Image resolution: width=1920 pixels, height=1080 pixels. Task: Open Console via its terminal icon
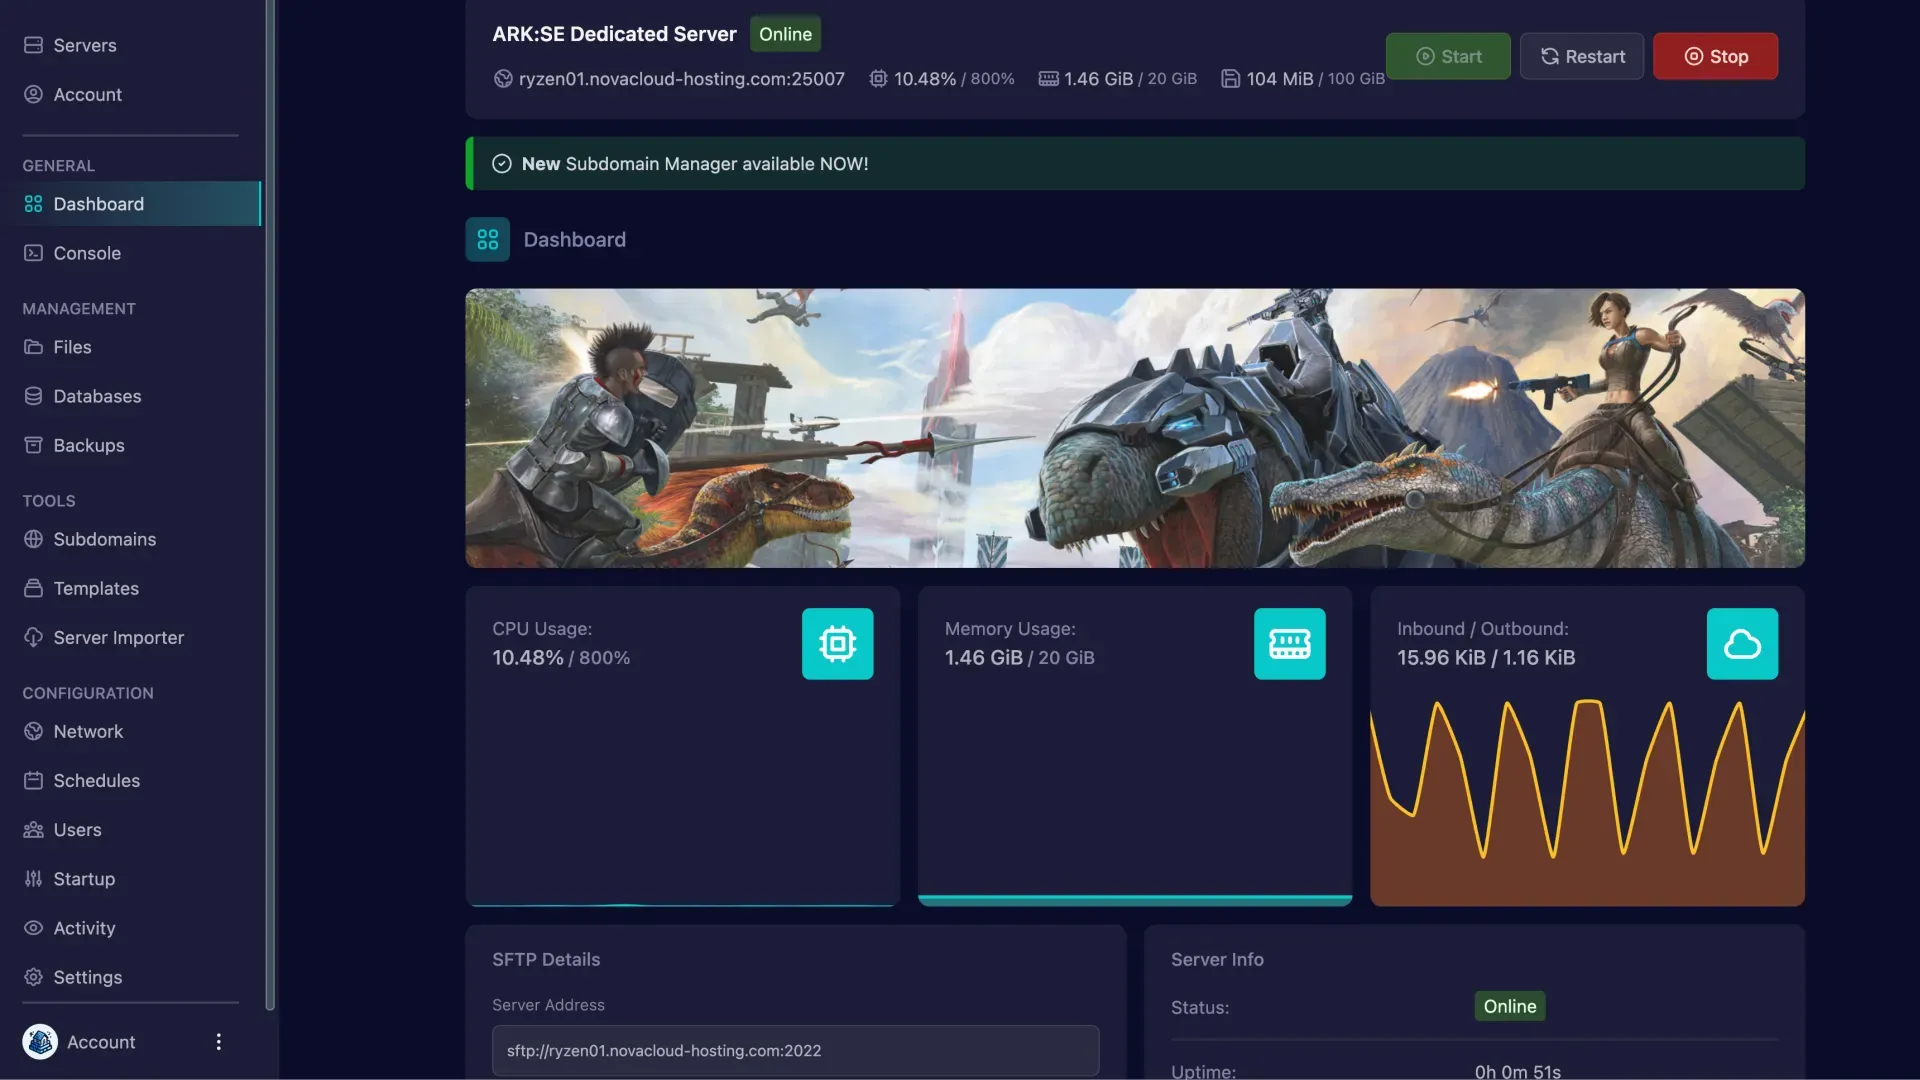(x=33, y=253)
